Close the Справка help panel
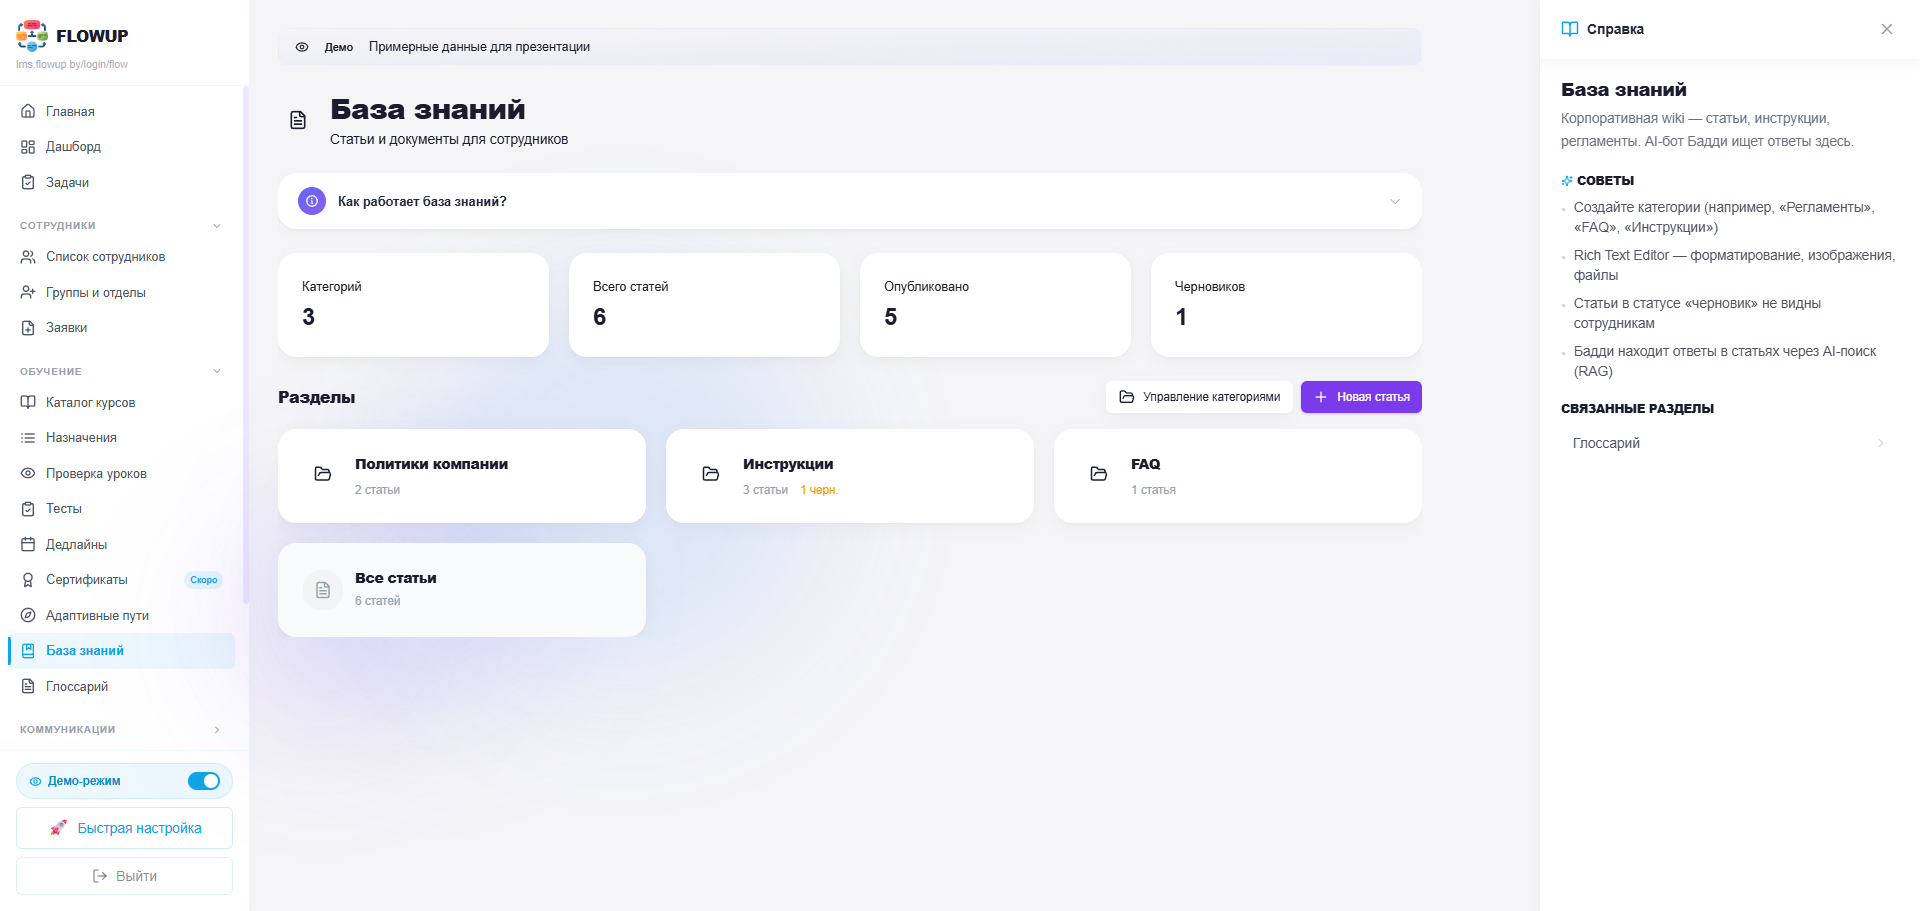This screenshot has height=911, width=1920. [x=1887, y=29]
